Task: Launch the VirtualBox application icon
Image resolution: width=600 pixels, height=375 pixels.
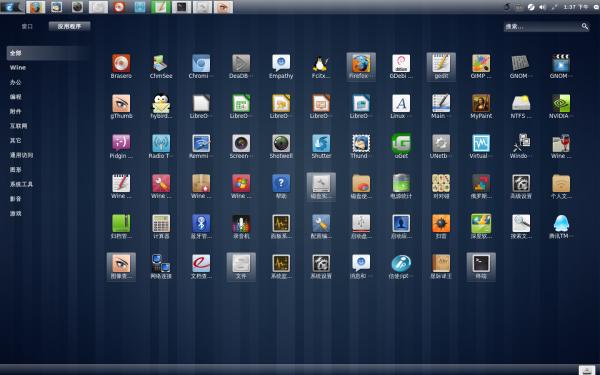Action: pyautogui.click(x=481, y=147)
